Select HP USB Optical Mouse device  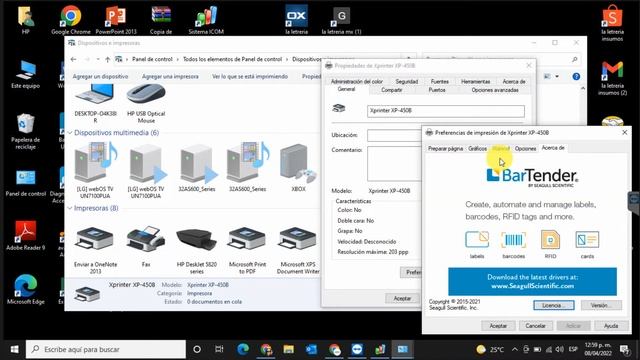(146, 104)
